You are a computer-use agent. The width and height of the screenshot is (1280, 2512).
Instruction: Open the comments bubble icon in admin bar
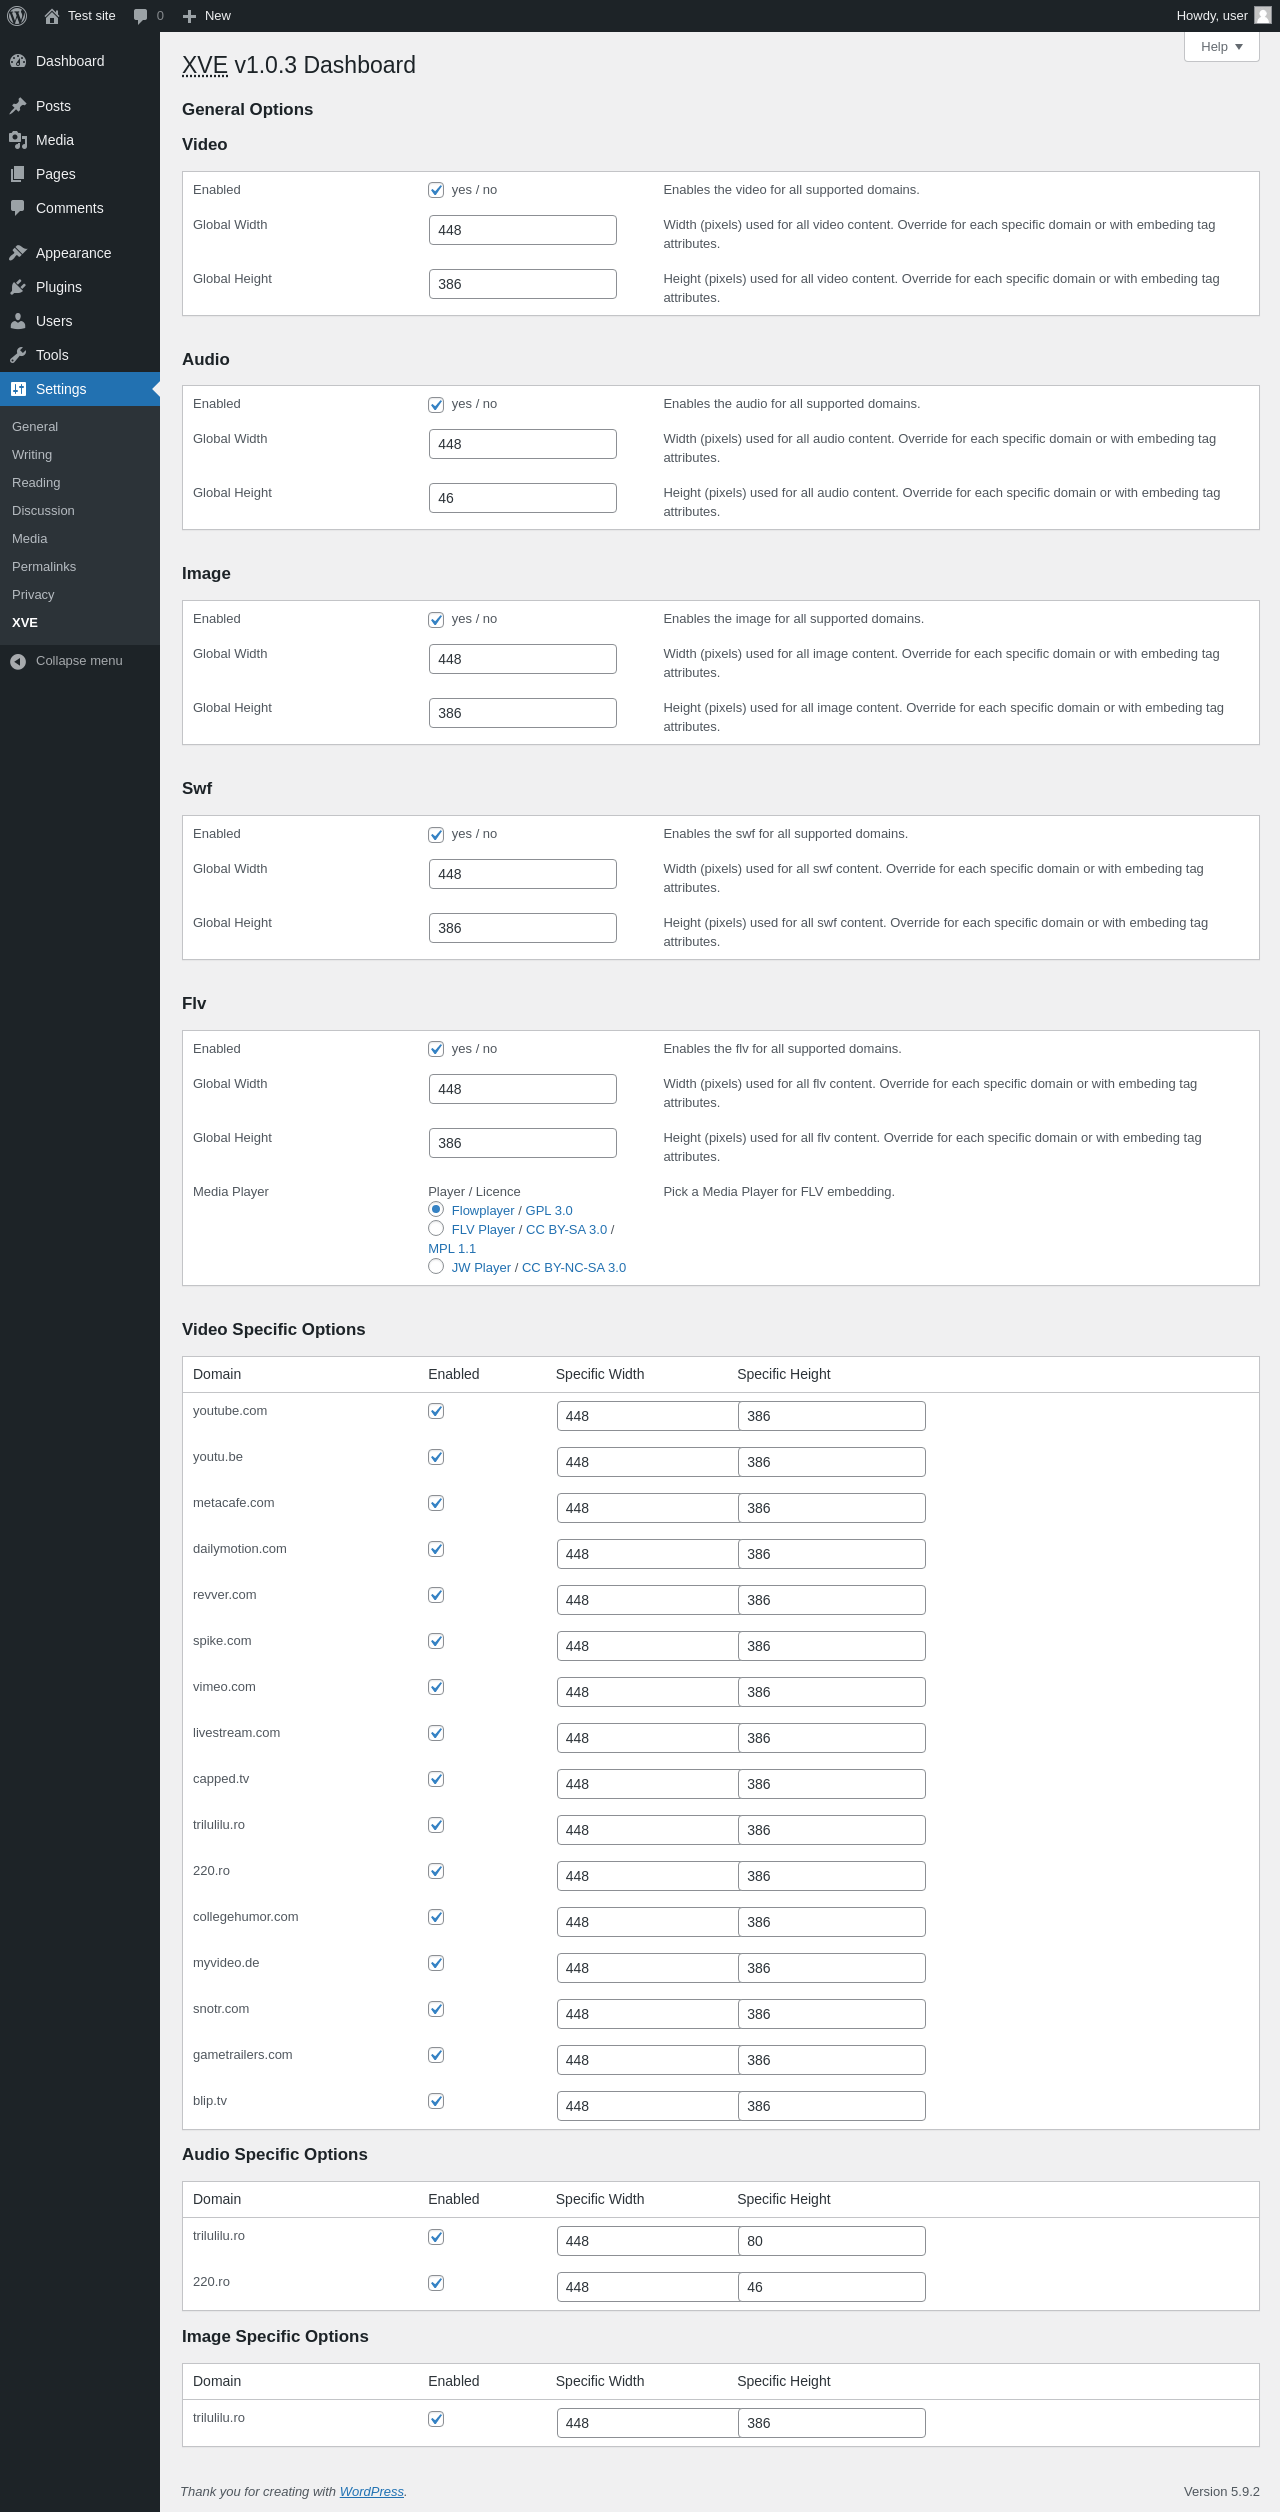point(141,16)
